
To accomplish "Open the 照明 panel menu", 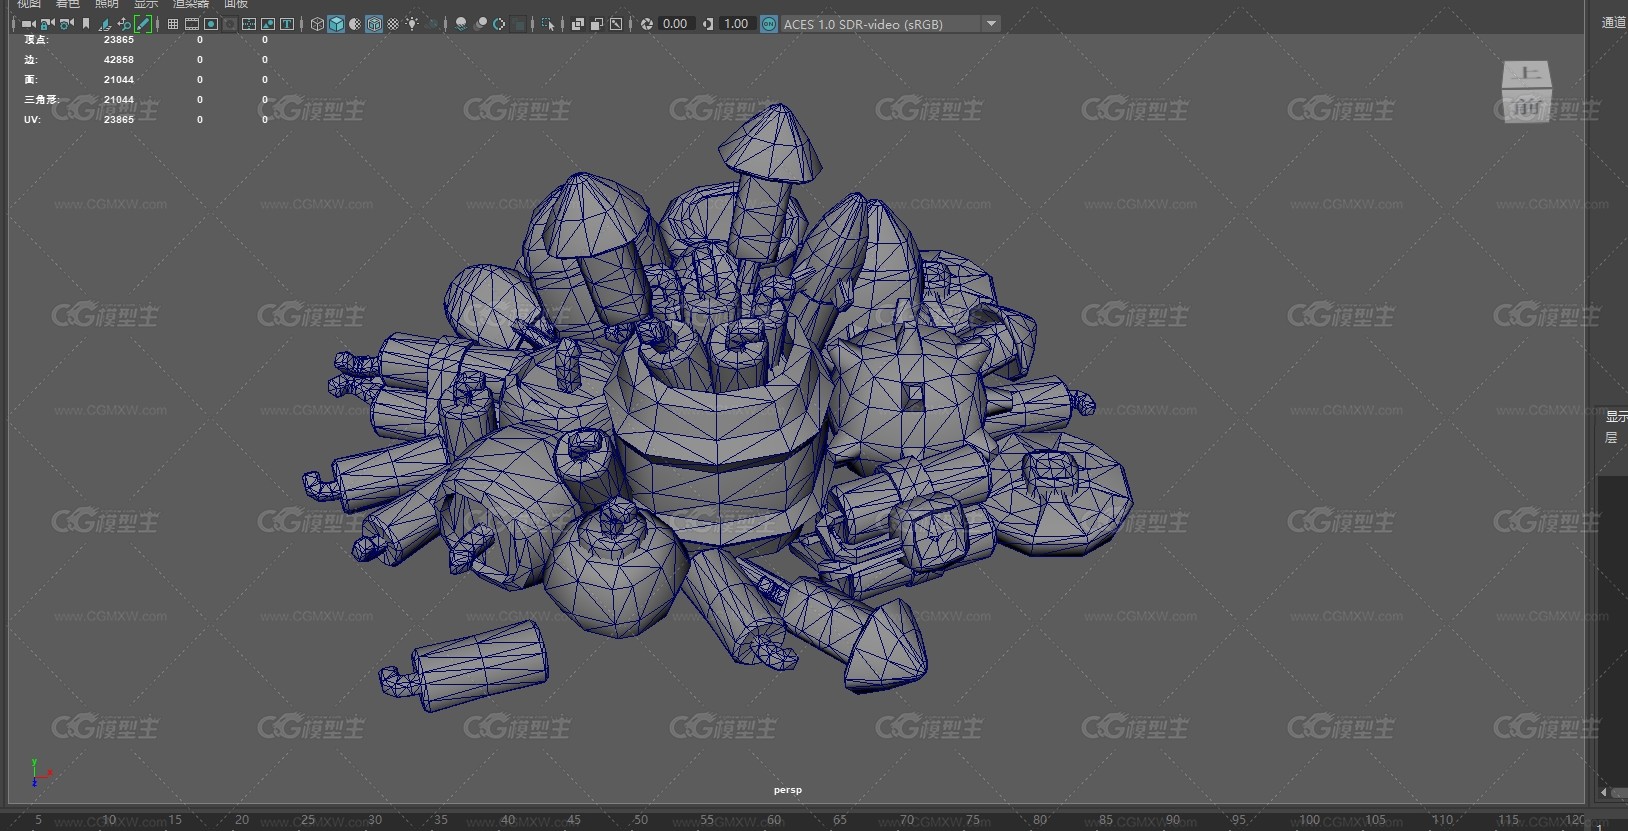I will (106, 4).
